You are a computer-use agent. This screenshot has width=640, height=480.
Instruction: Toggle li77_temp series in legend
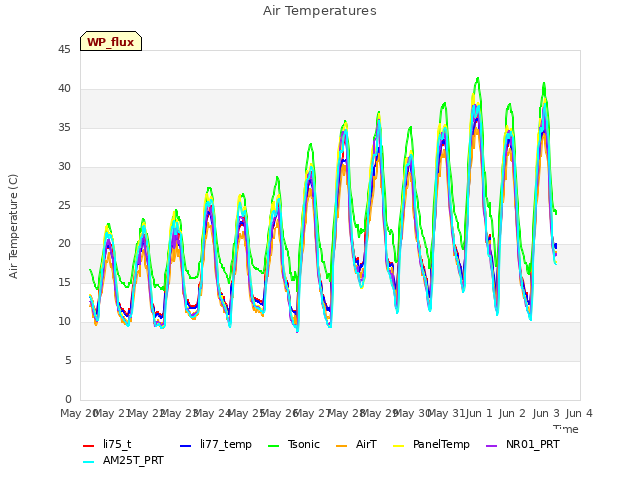[x=216, y=444]
